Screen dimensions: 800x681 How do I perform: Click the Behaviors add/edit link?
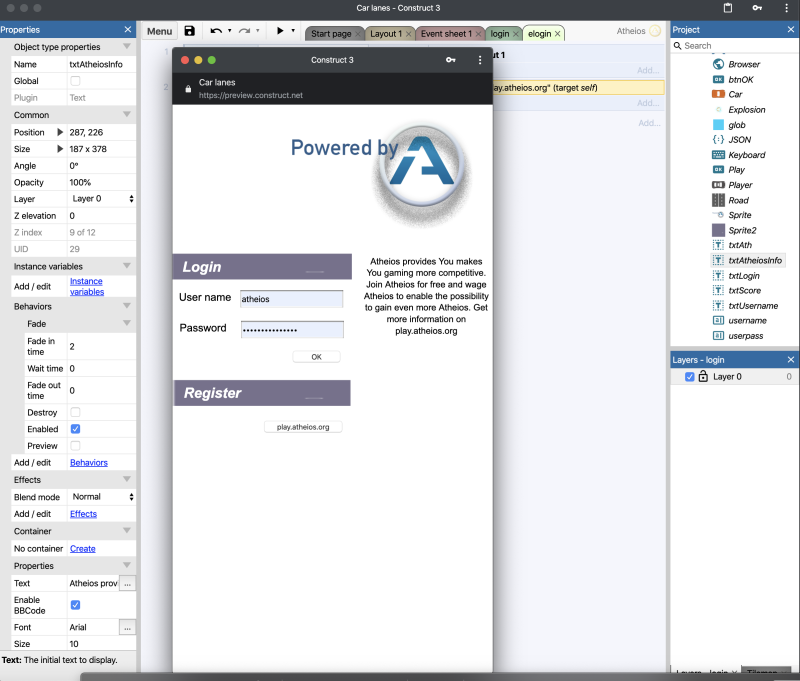click(x=89, y=463)
